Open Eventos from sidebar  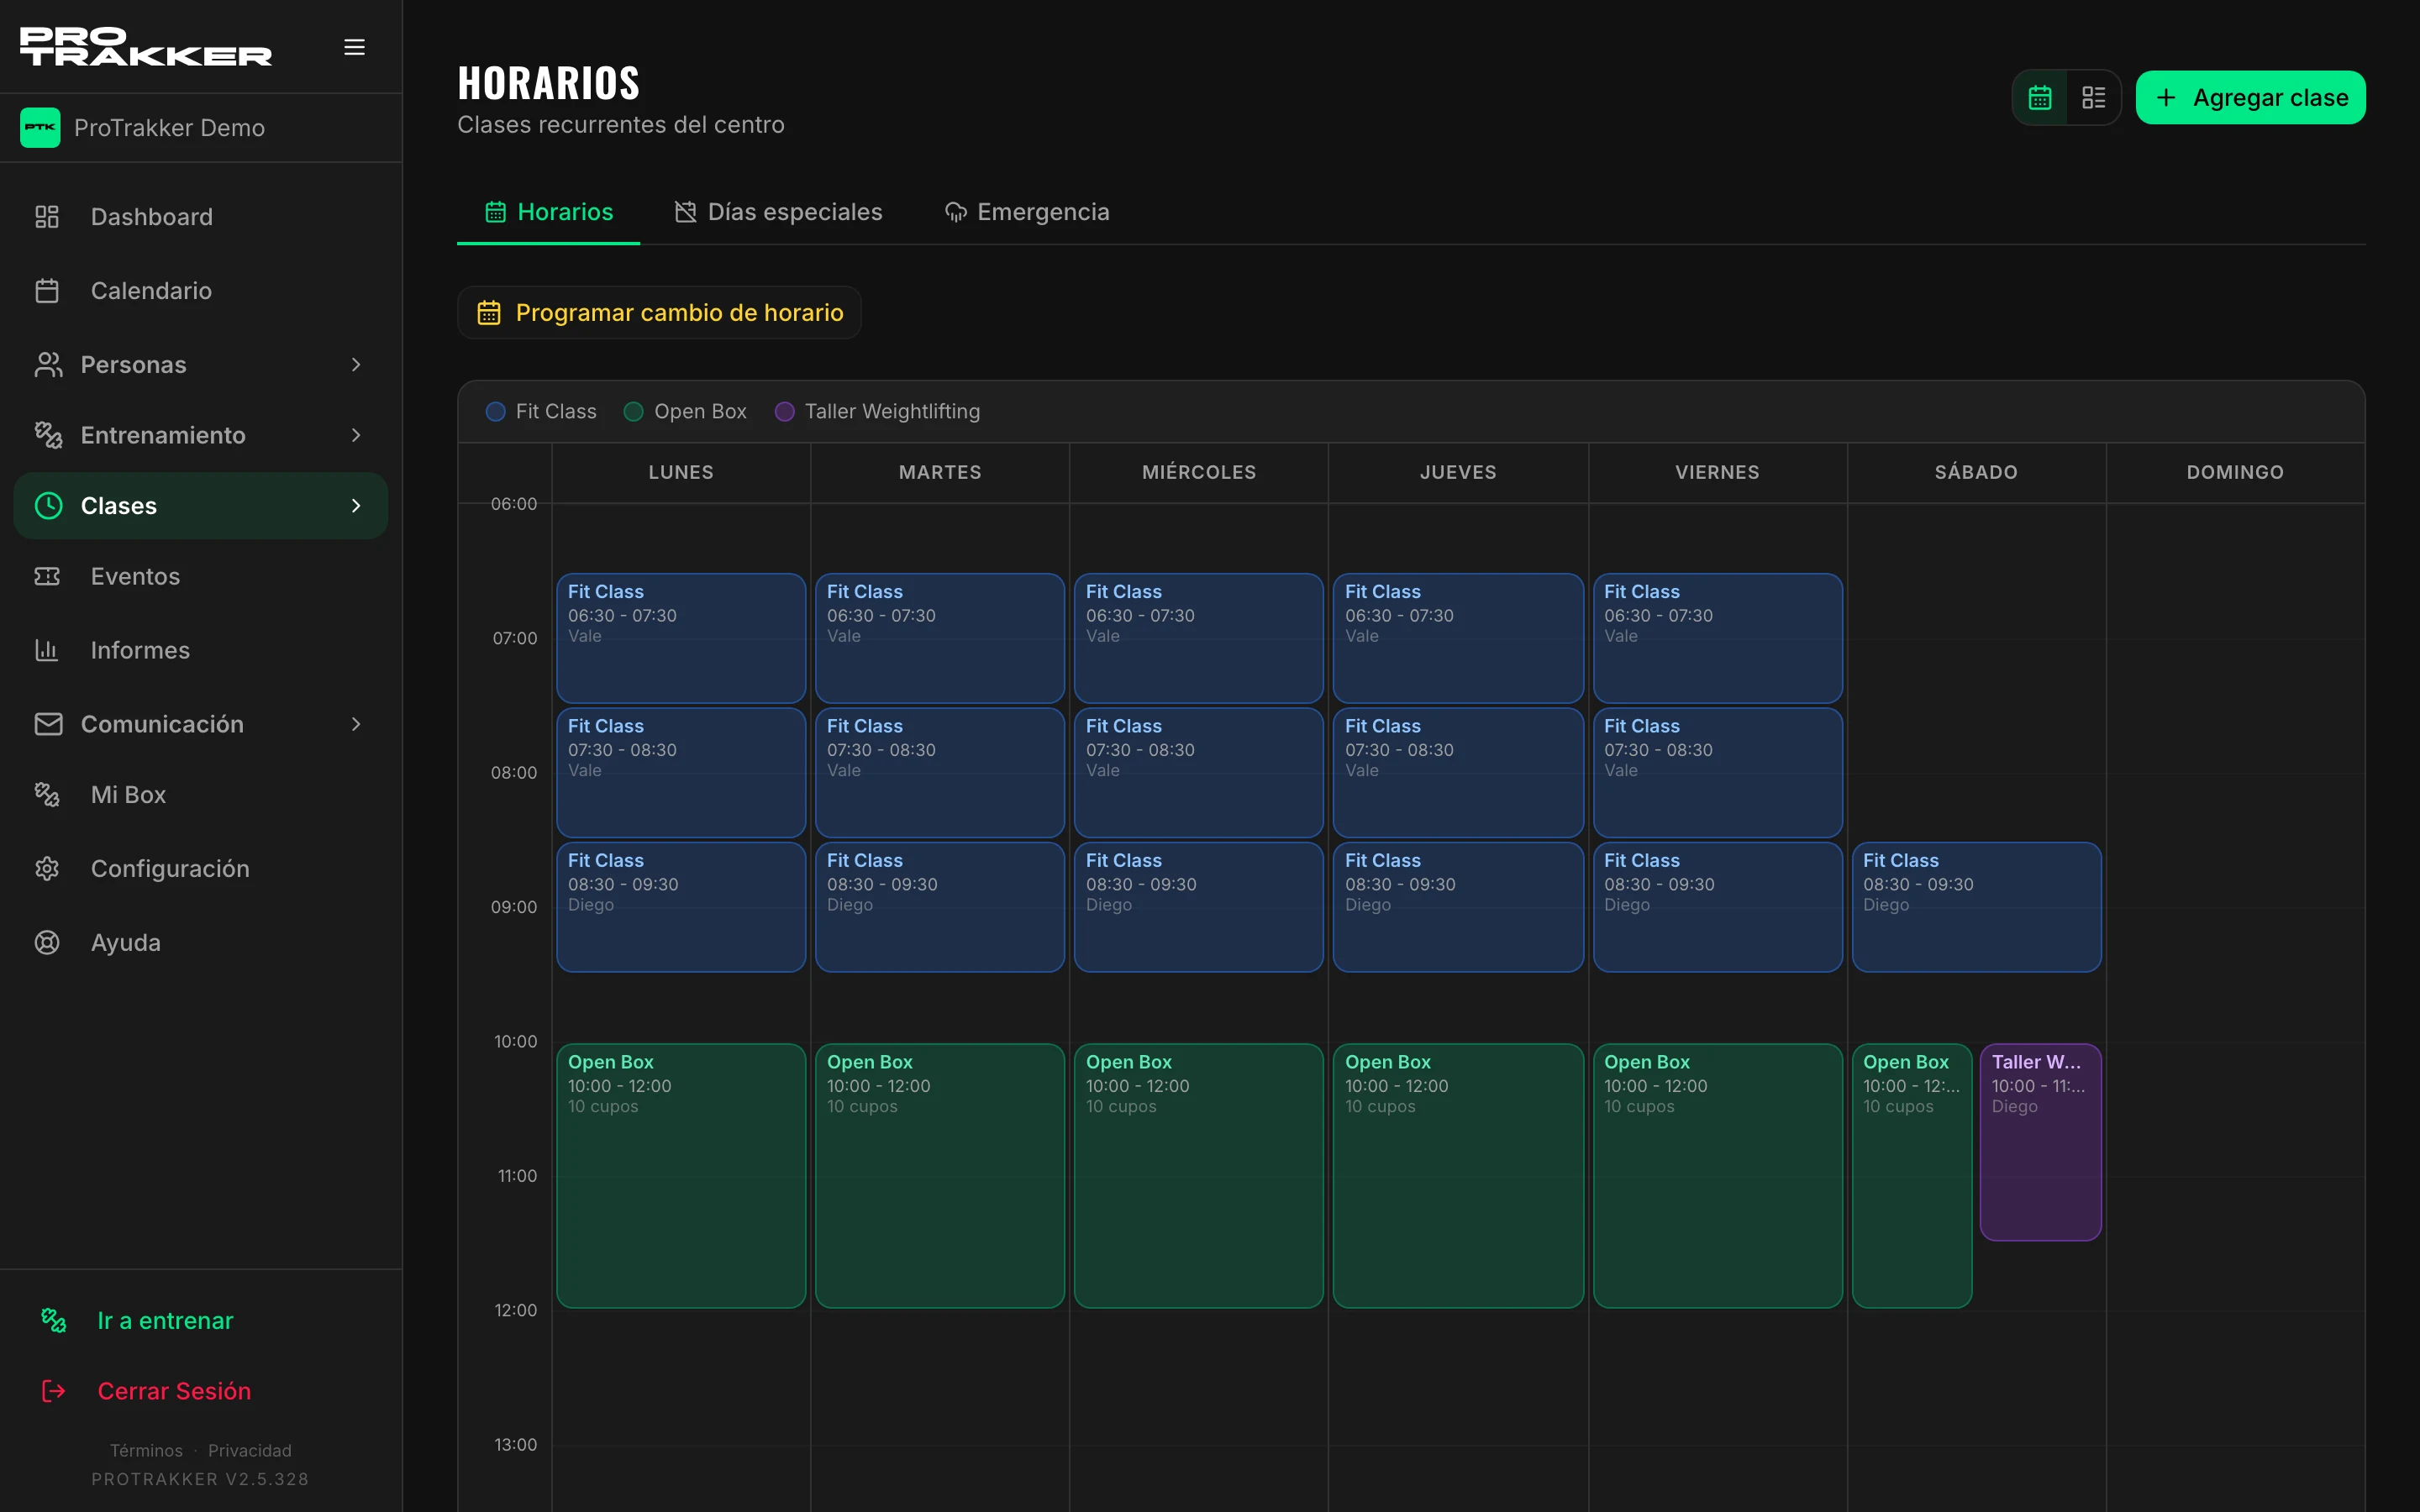pyautogui.click(x=200, y=576)
